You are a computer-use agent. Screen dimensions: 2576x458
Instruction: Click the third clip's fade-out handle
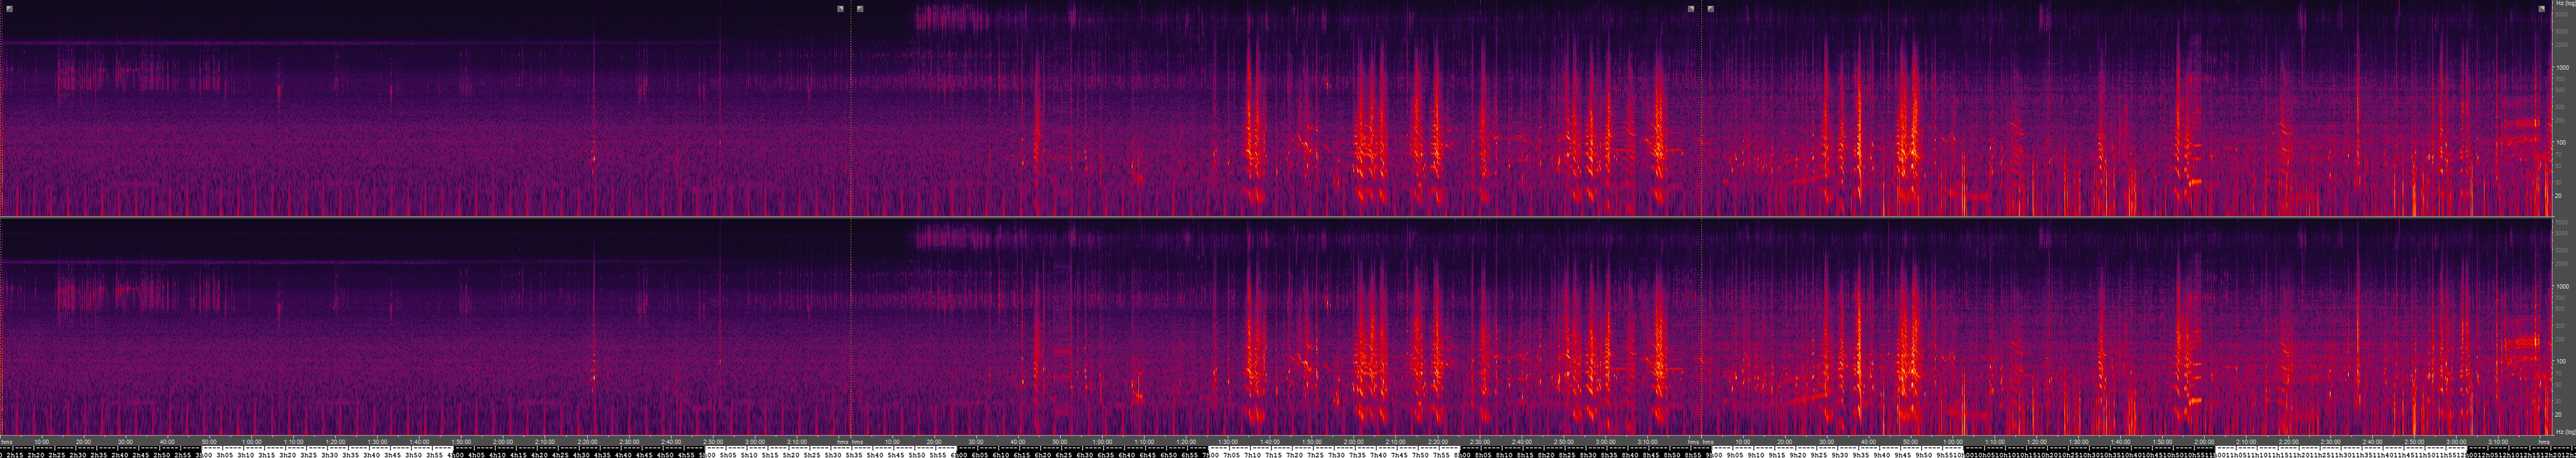(x=2541, y=9)
